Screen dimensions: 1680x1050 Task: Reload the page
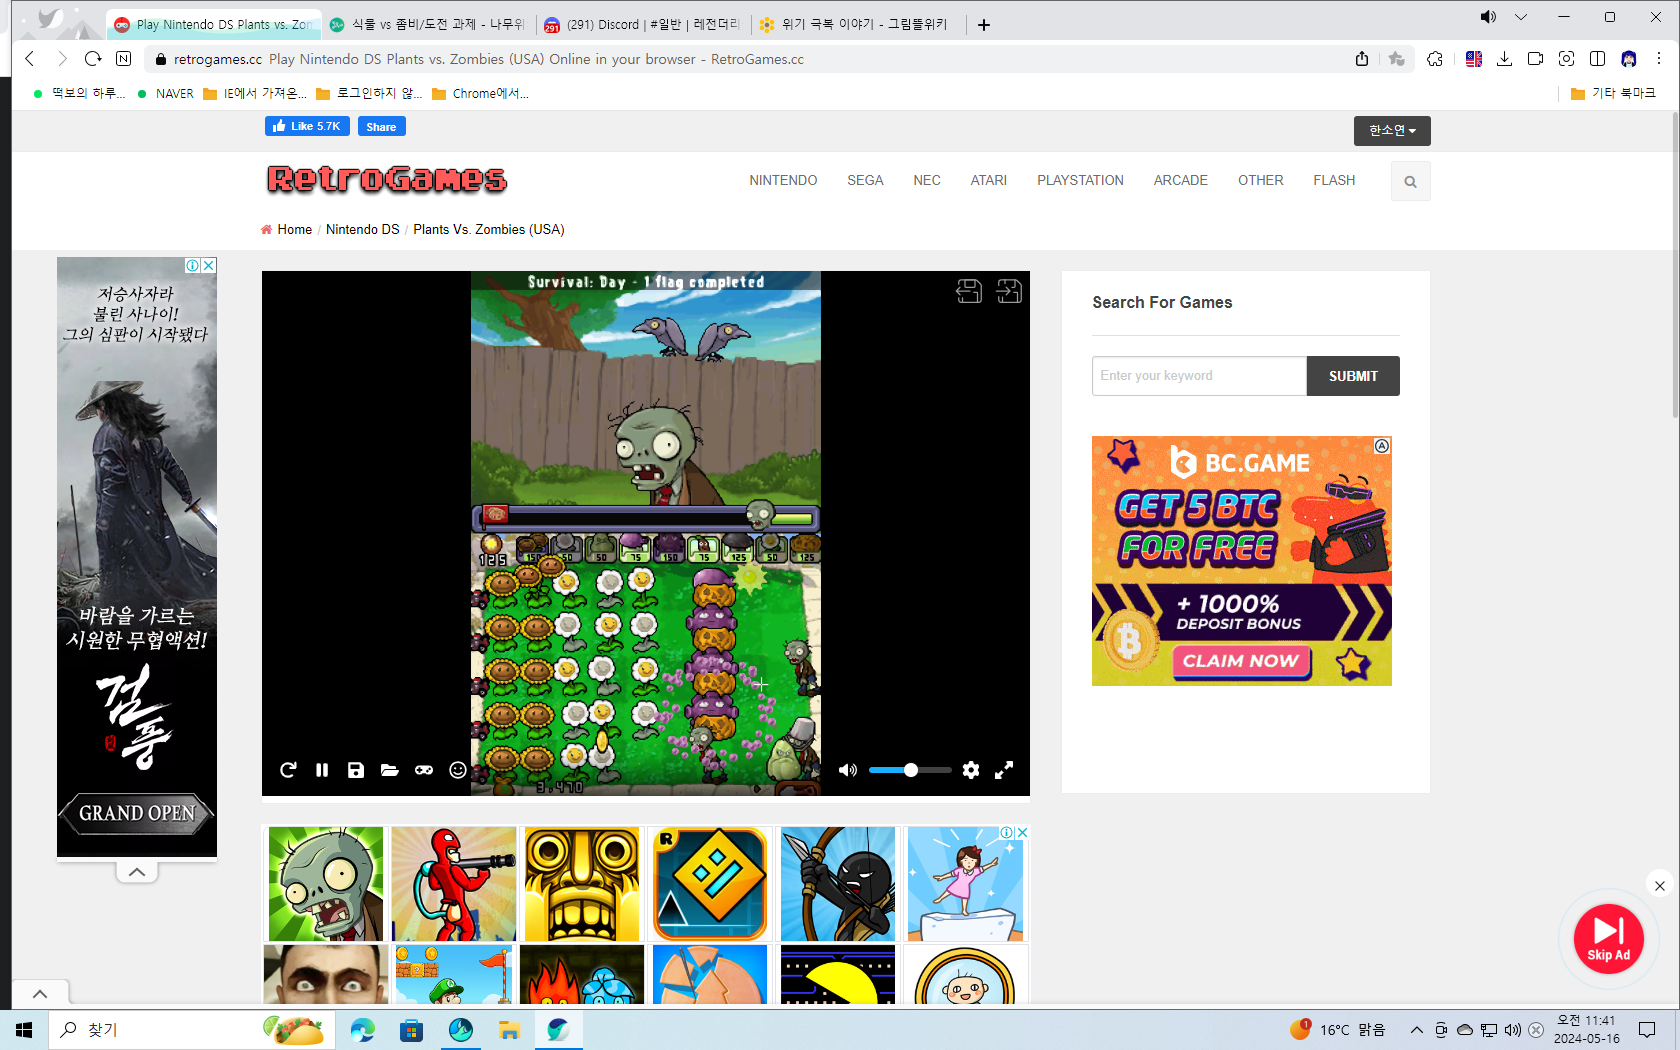(93, 59)
